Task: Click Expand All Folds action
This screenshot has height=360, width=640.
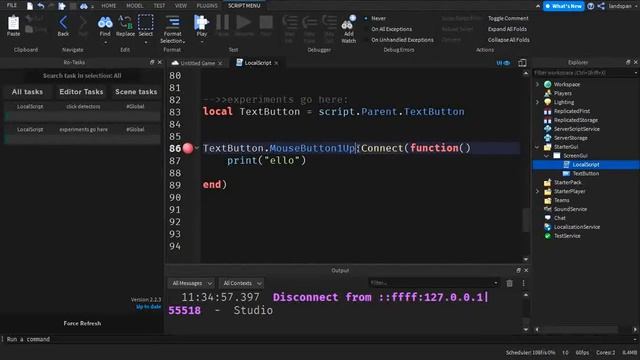Action: (507, 29)
